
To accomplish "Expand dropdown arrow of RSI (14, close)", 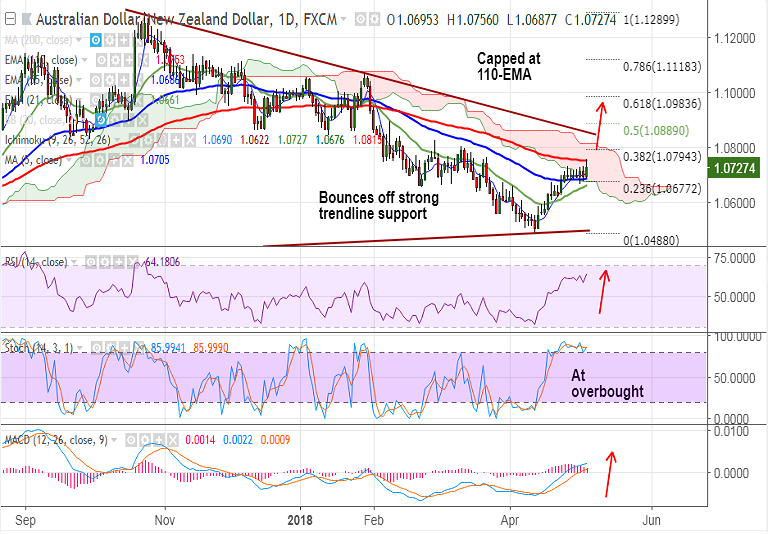I will point(73,262).
